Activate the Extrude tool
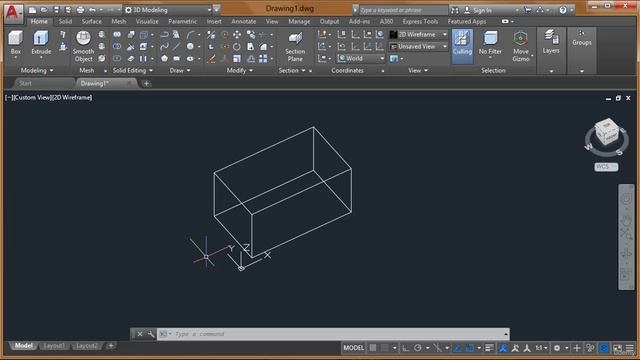 (41, 42)
